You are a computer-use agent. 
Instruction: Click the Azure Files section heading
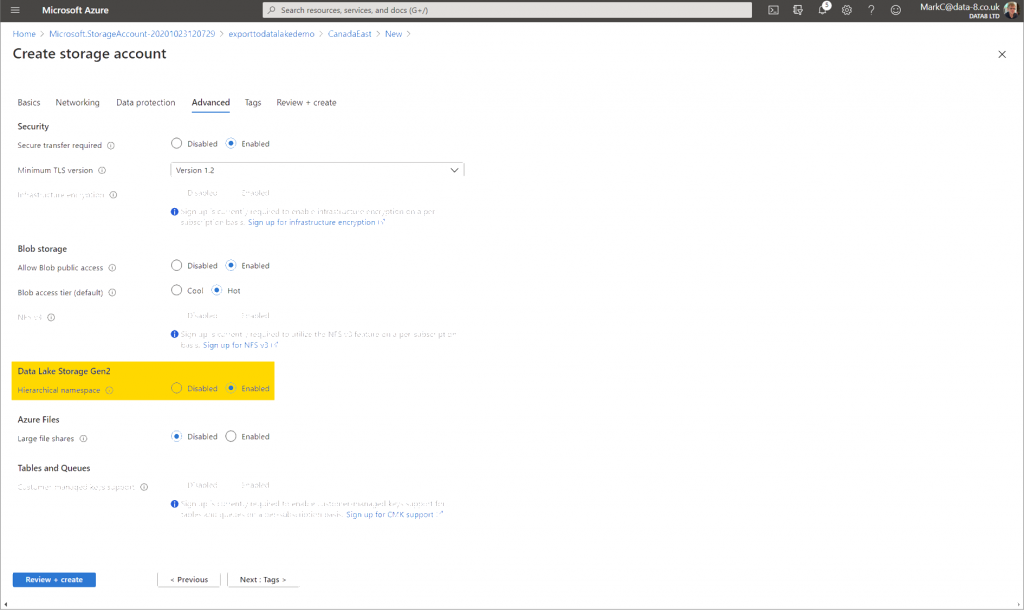[39, 419]
